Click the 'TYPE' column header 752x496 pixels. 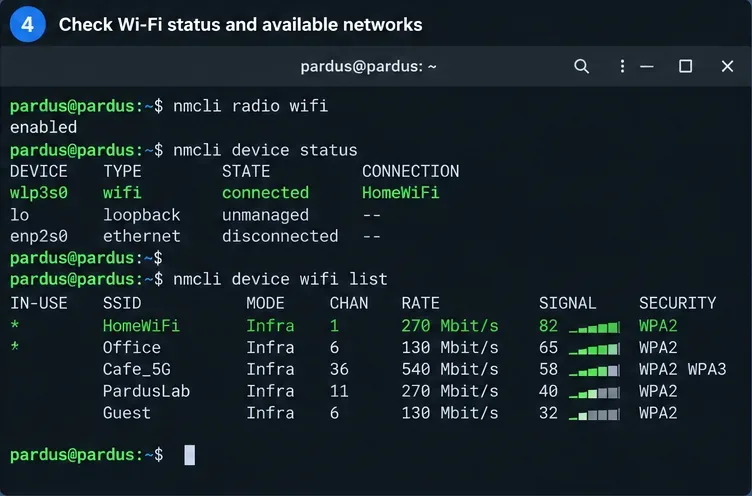click(x=122, y=171)
